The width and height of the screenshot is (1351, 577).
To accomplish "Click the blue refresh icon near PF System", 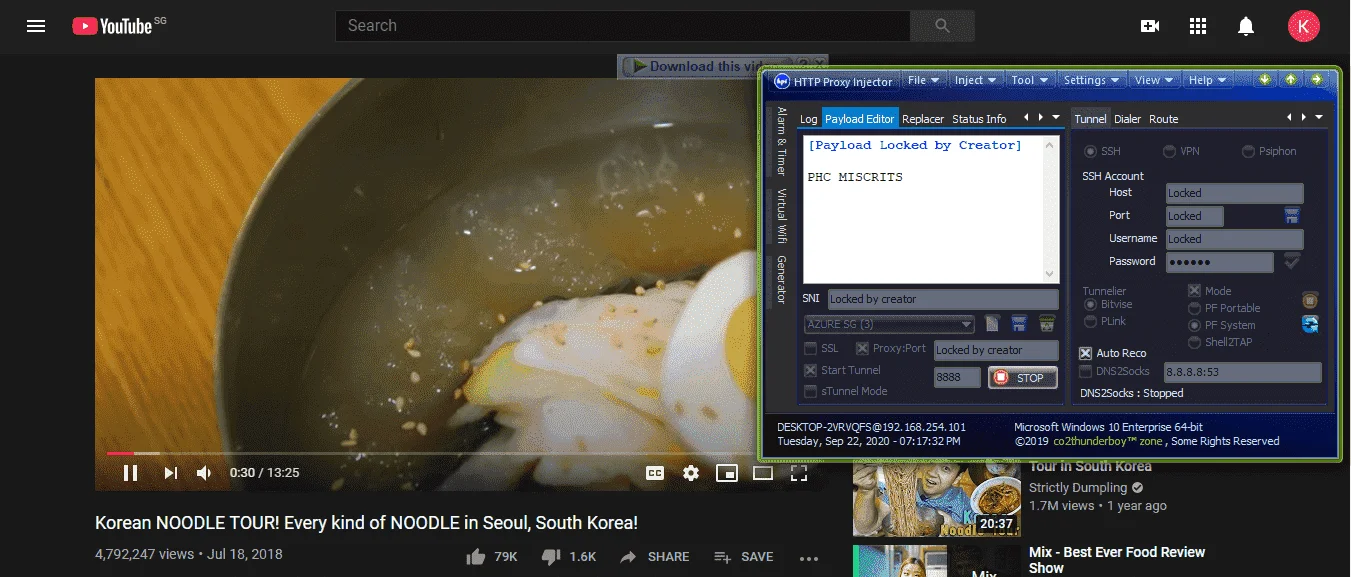I will coord(1310,323).
